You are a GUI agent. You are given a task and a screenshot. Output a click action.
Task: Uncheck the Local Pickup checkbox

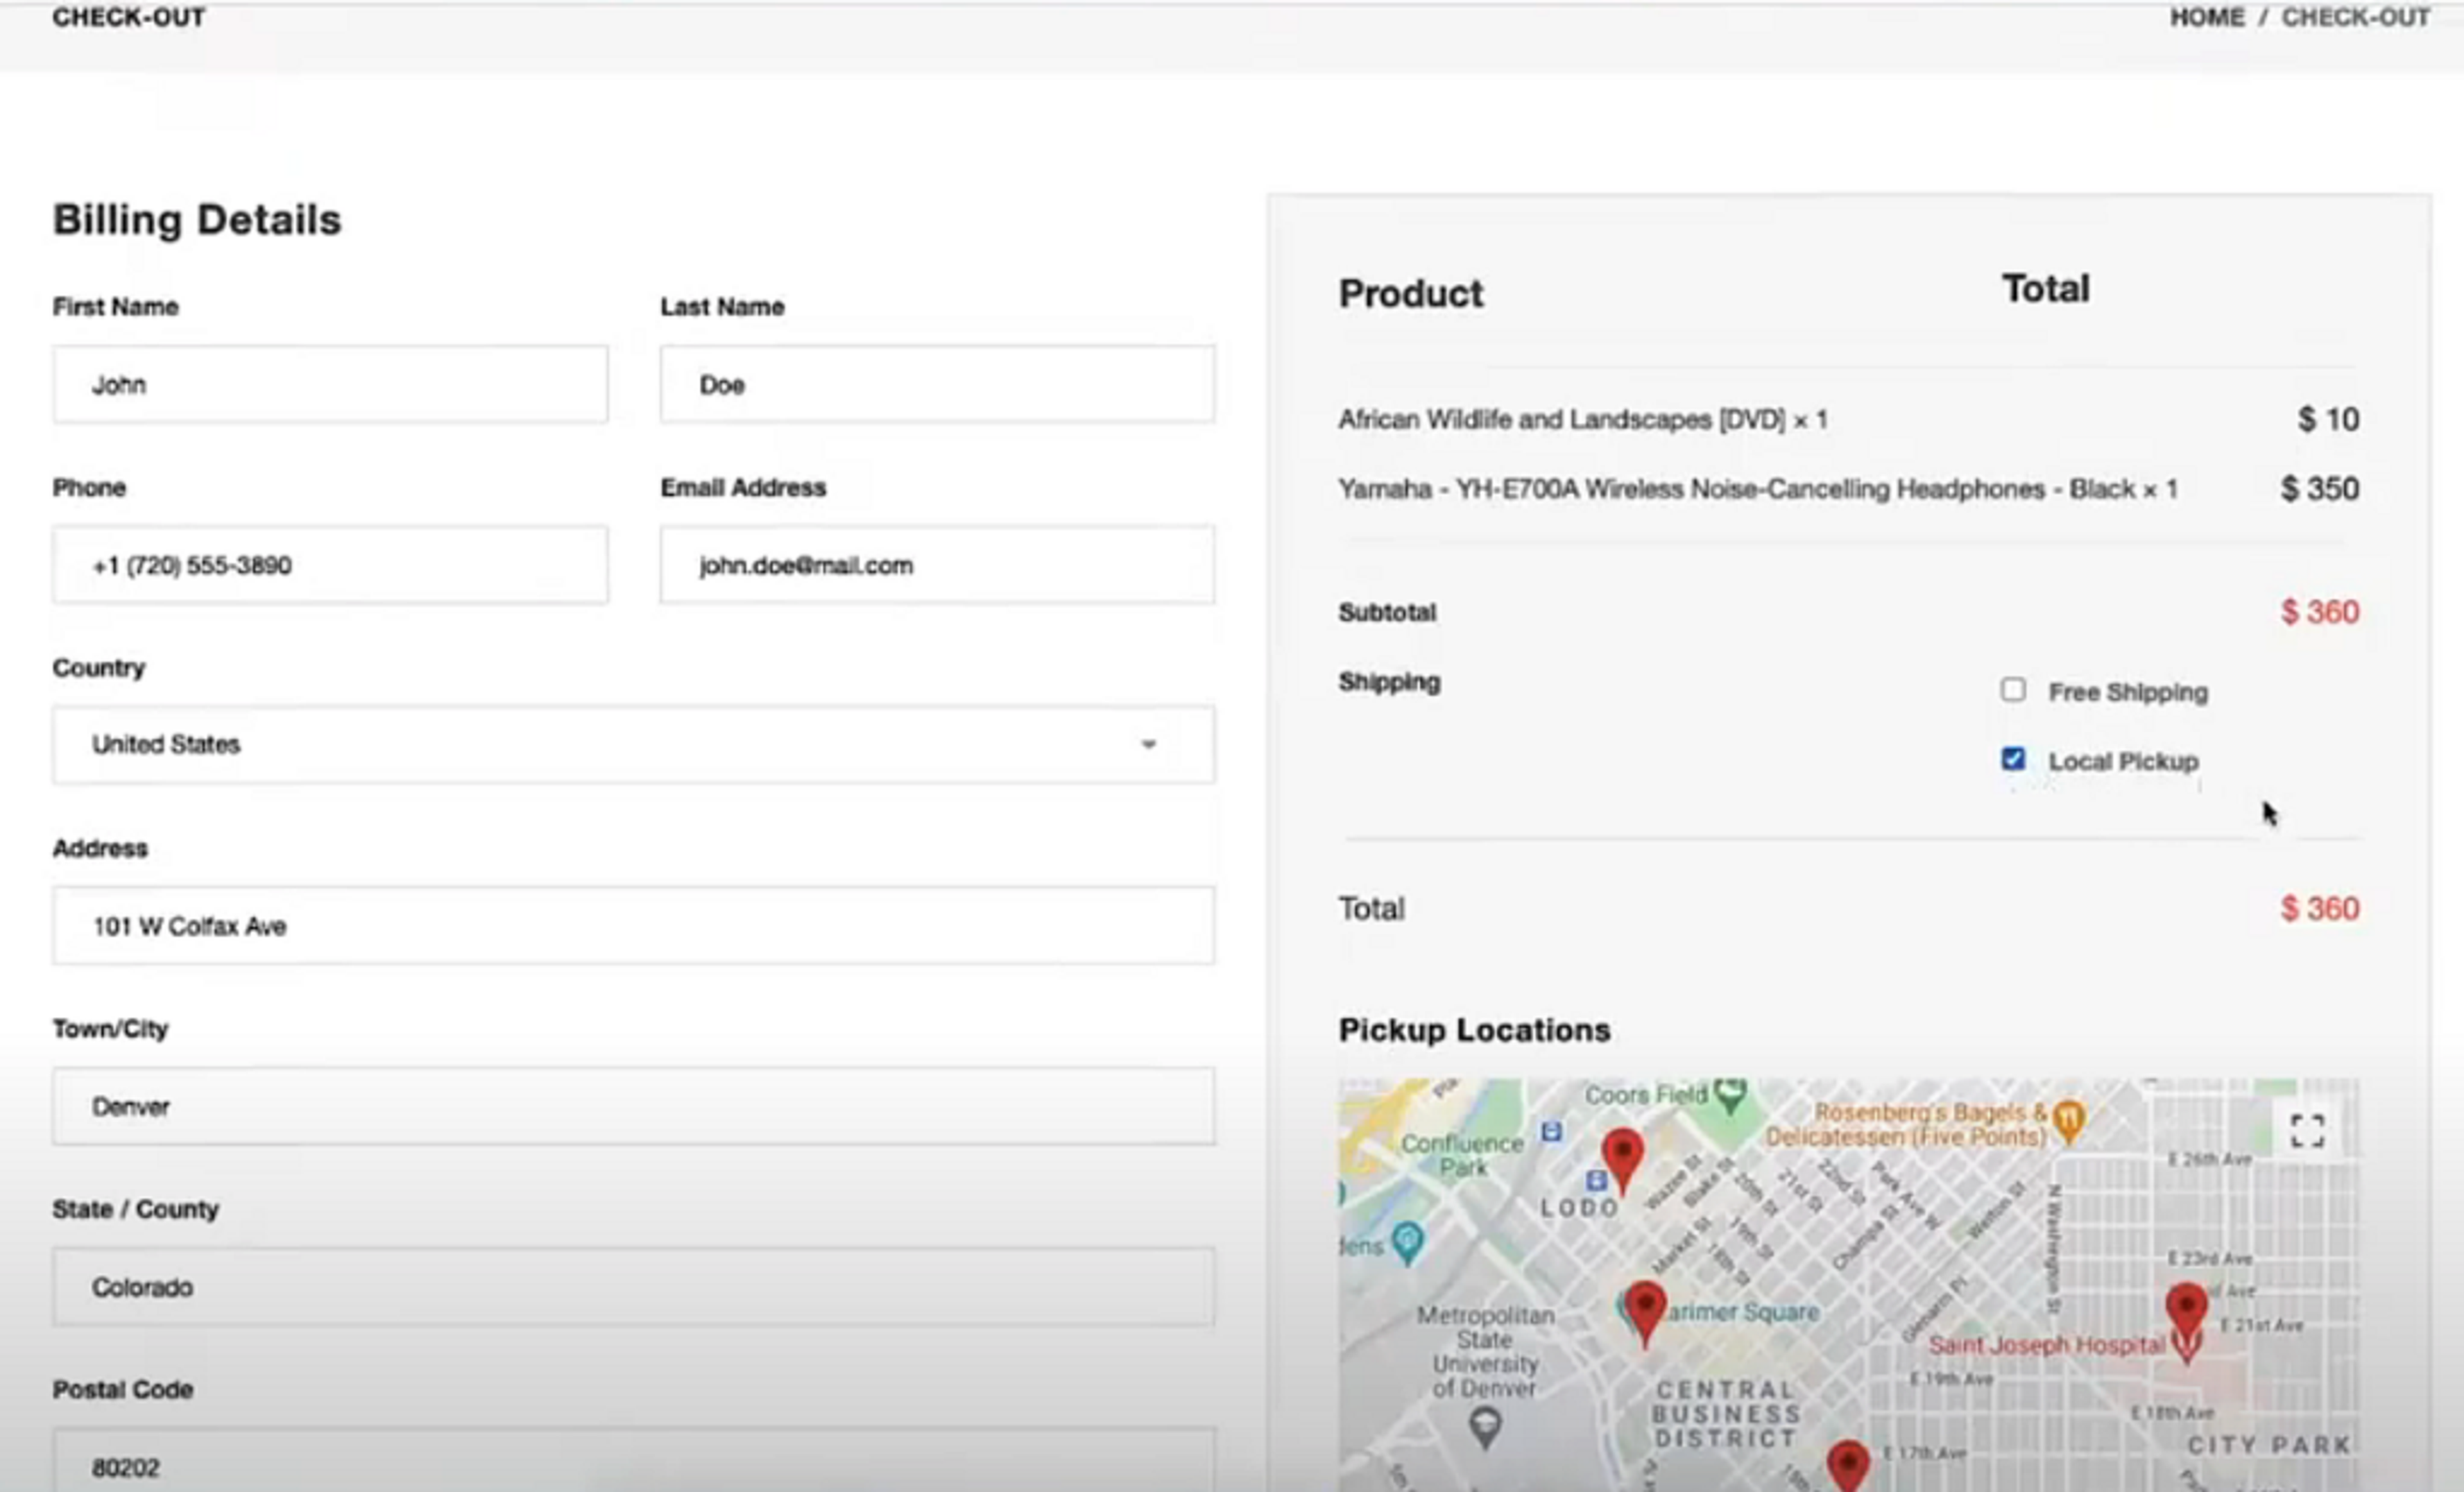[2013, 759]
